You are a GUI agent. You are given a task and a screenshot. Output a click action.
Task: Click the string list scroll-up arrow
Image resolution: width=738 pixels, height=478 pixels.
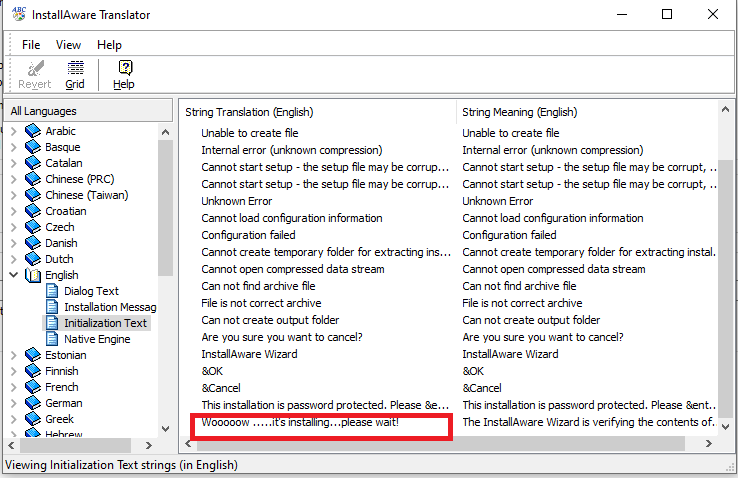pos(725,110)
